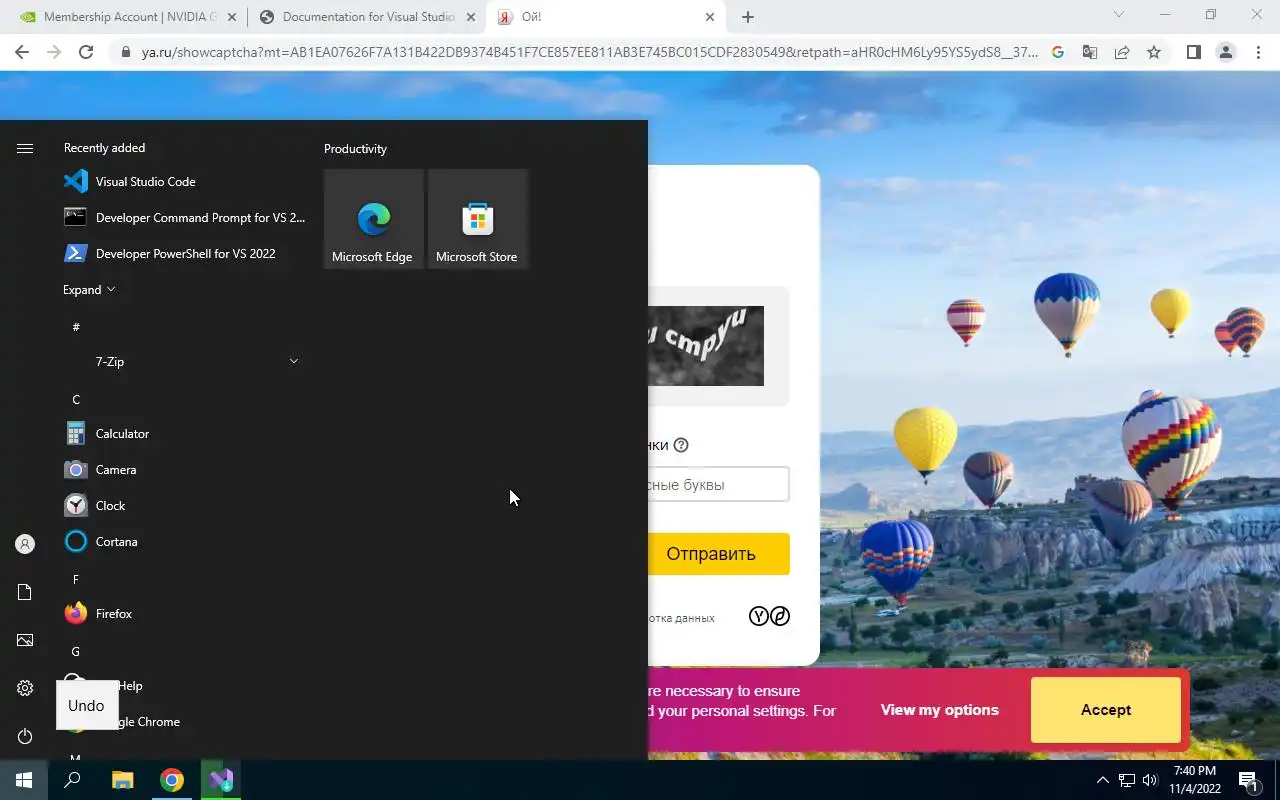Open Chrome tab search dropdown
The image size is (1280, 800).
1119,15
